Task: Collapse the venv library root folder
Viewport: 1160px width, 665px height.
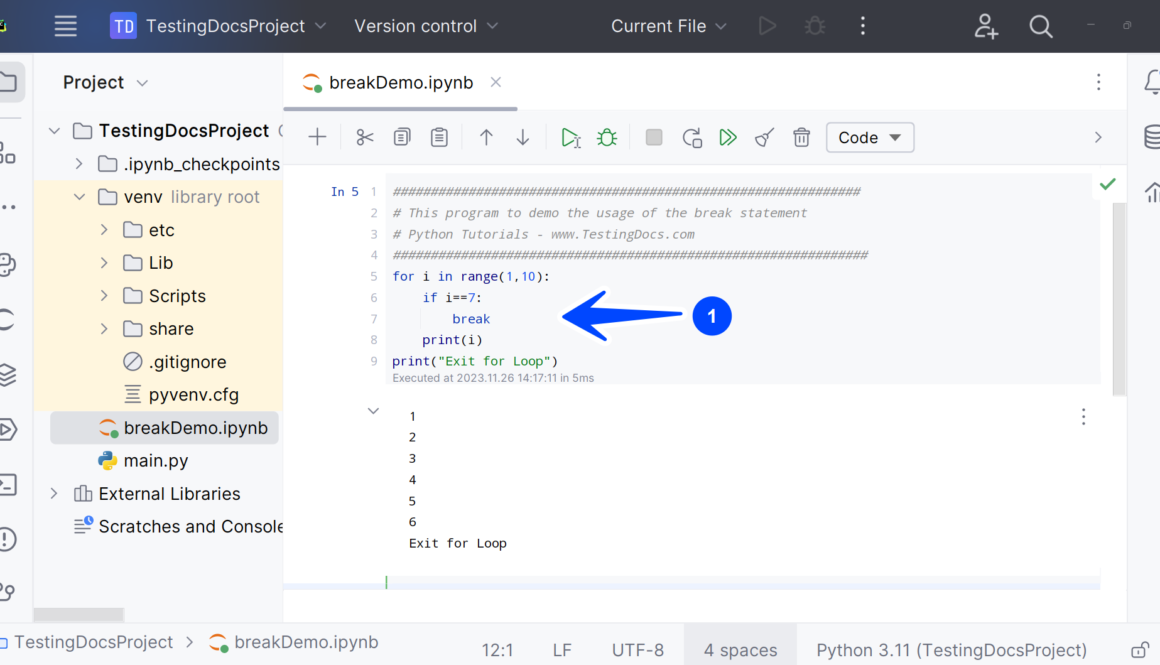Action: (80, 197)
